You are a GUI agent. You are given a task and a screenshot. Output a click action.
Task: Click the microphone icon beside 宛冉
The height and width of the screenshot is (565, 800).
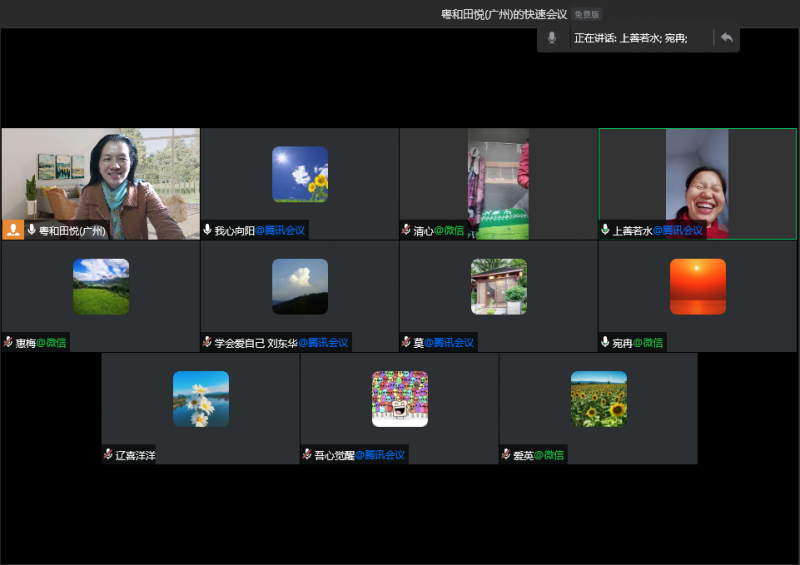pyautogui.click(x=605, y=342)
